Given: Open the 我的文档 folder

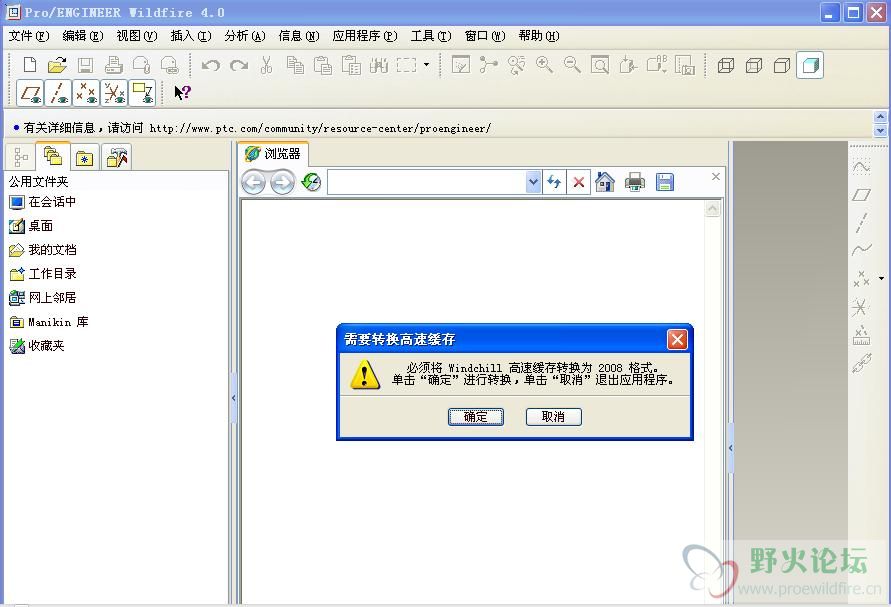Looking at the screenshot, I should (x=43, y=250).
